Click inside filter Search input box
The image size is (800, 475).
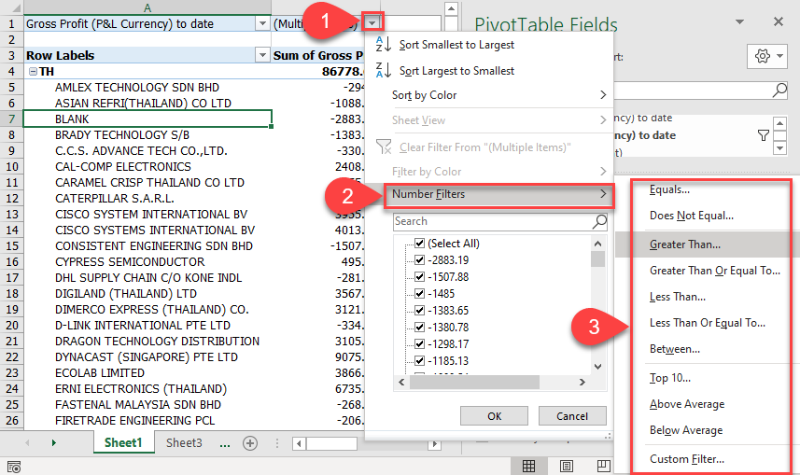click(490, 221)
